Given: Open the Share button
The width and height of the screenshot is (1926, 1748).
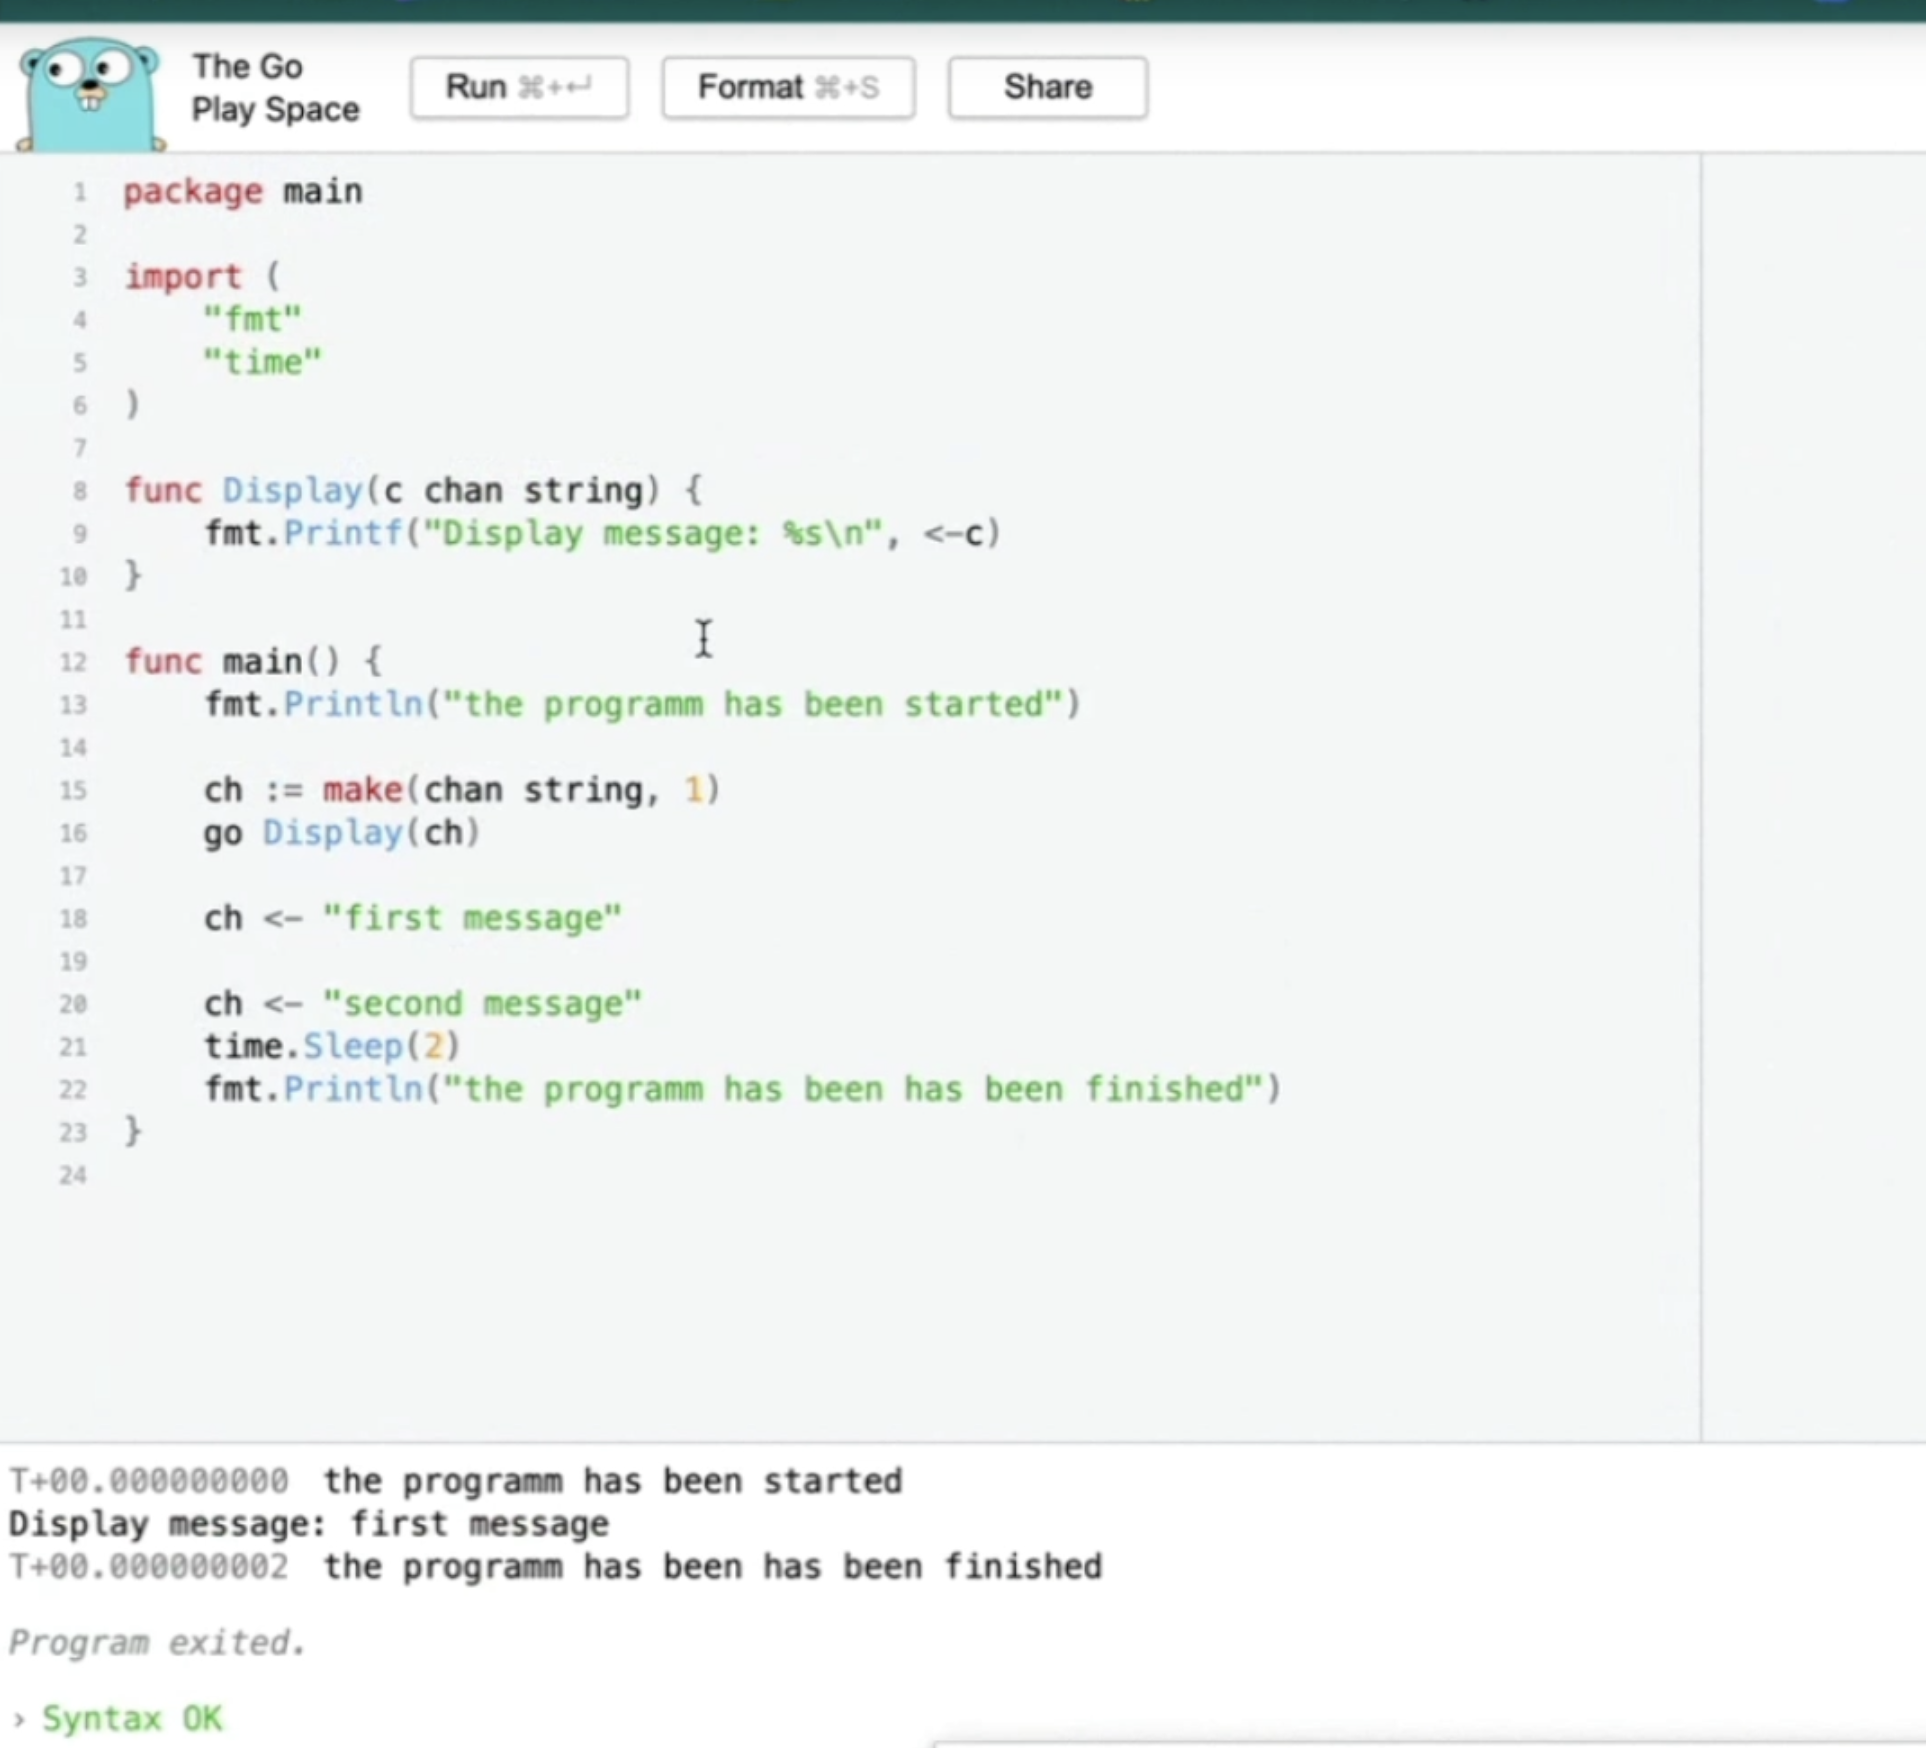Looking at the screenshot, I should pos(1047,88).
